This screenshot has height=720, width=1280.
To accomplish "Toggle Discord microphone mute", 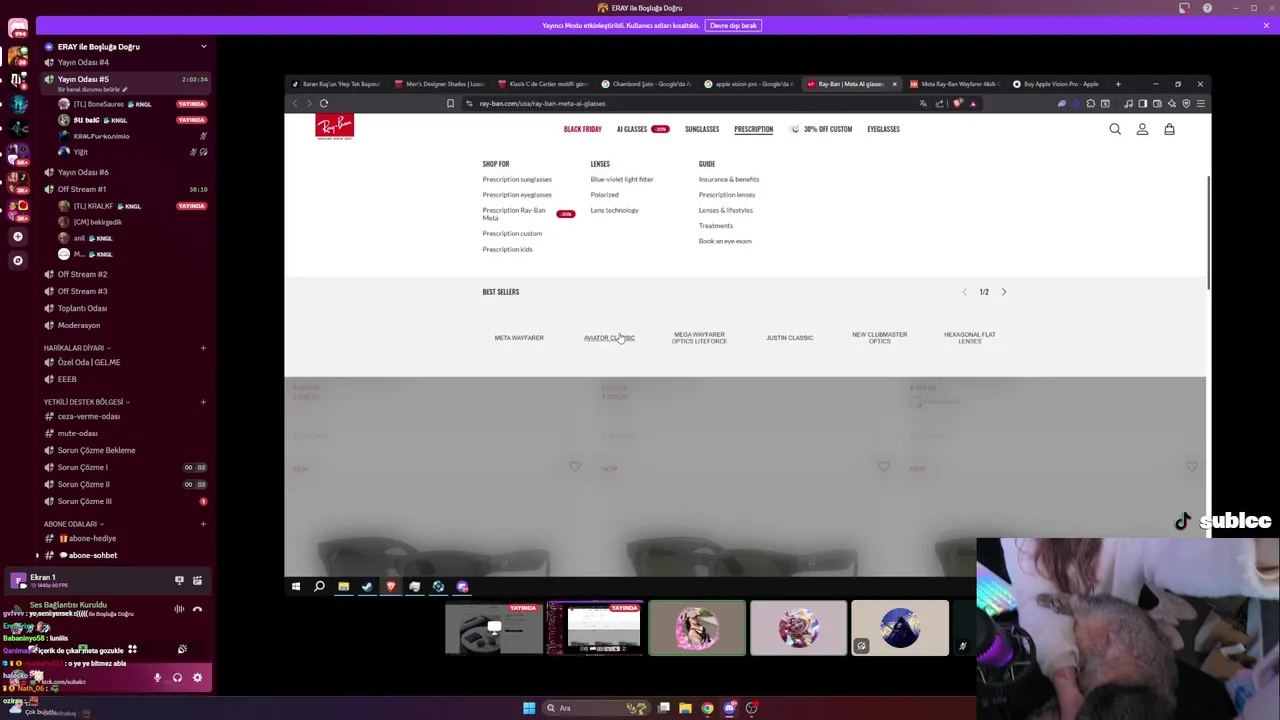I will coord(157,678).
